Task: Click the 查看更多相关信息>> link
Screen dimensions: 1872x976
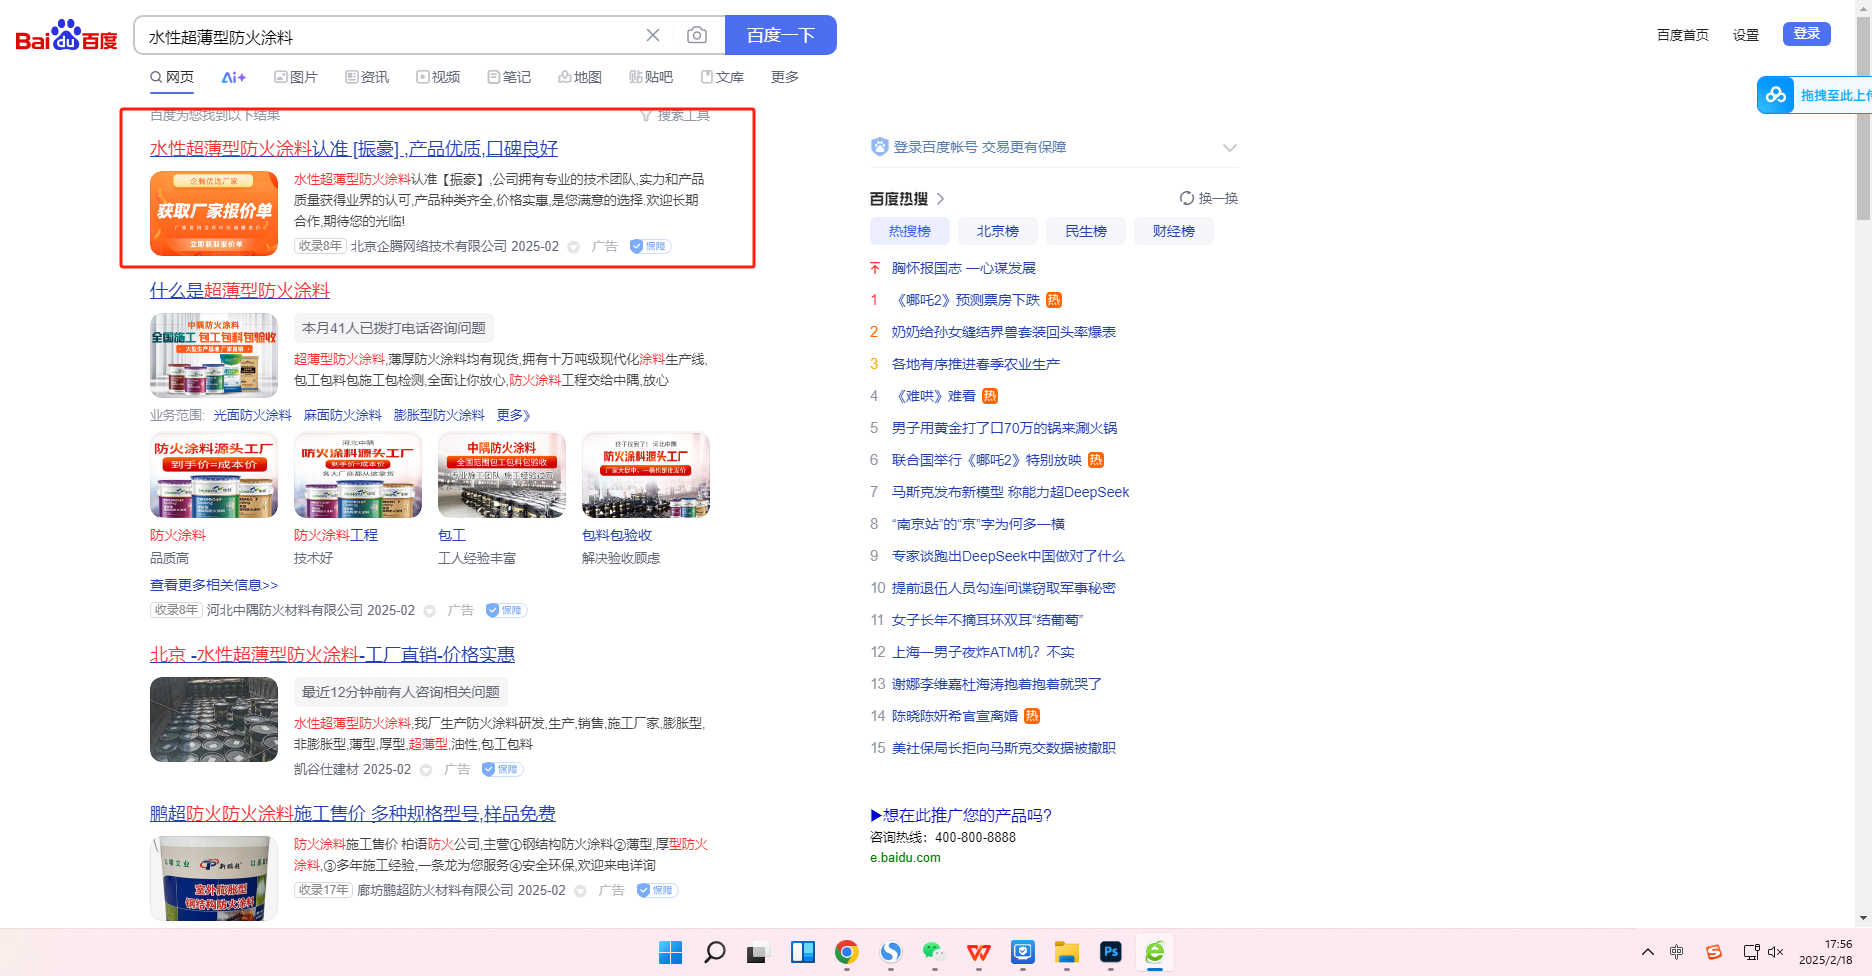Action: [x=214, y=585]
